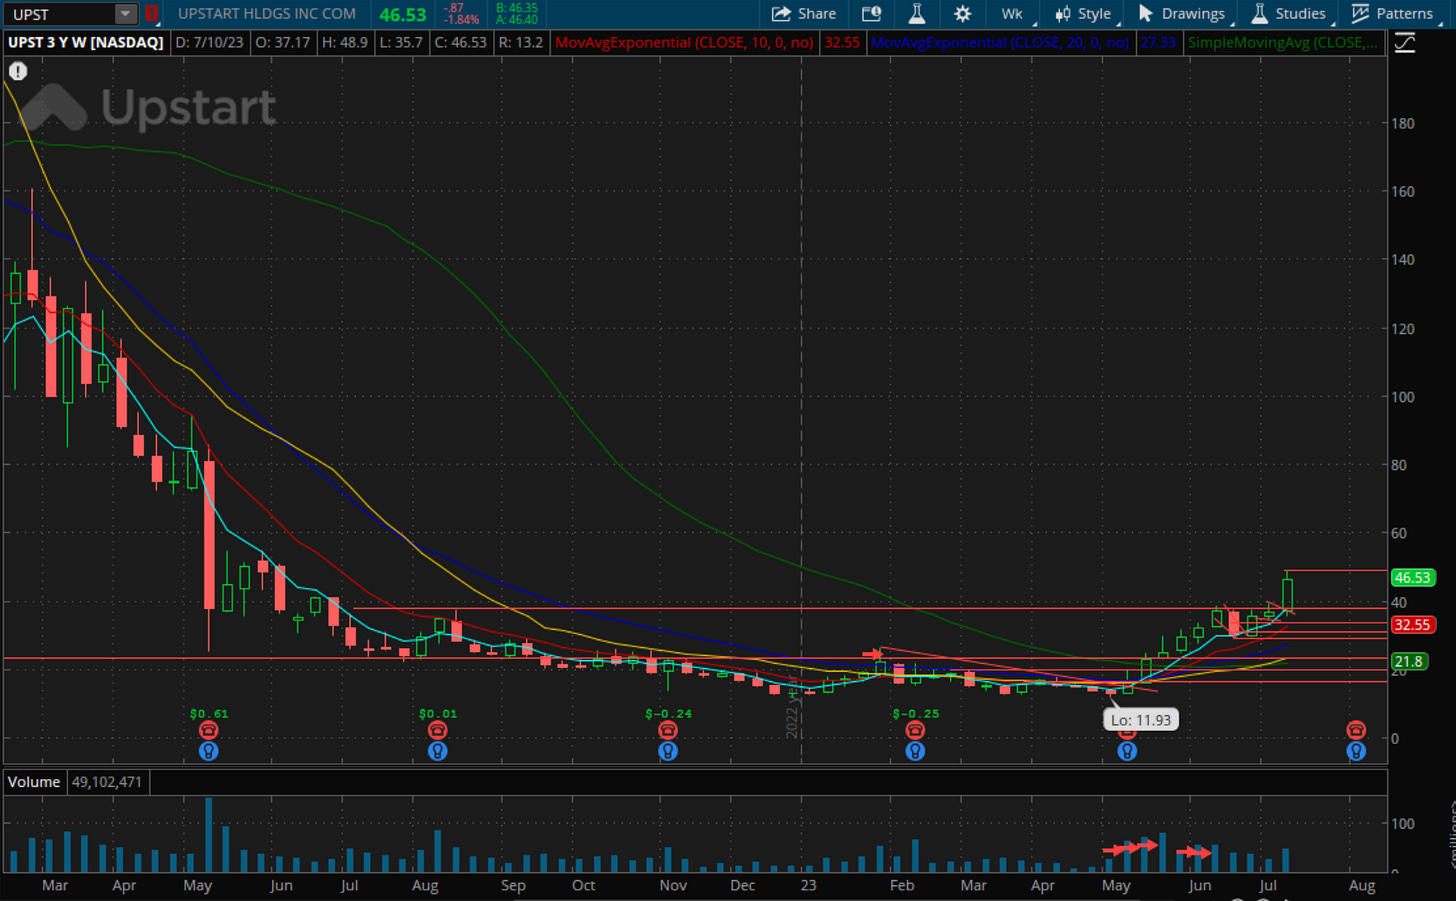
Task: Click the blue lightbulb icon below $-0.24 earnings
Action: pyautogui.click(x=668, y=751)
